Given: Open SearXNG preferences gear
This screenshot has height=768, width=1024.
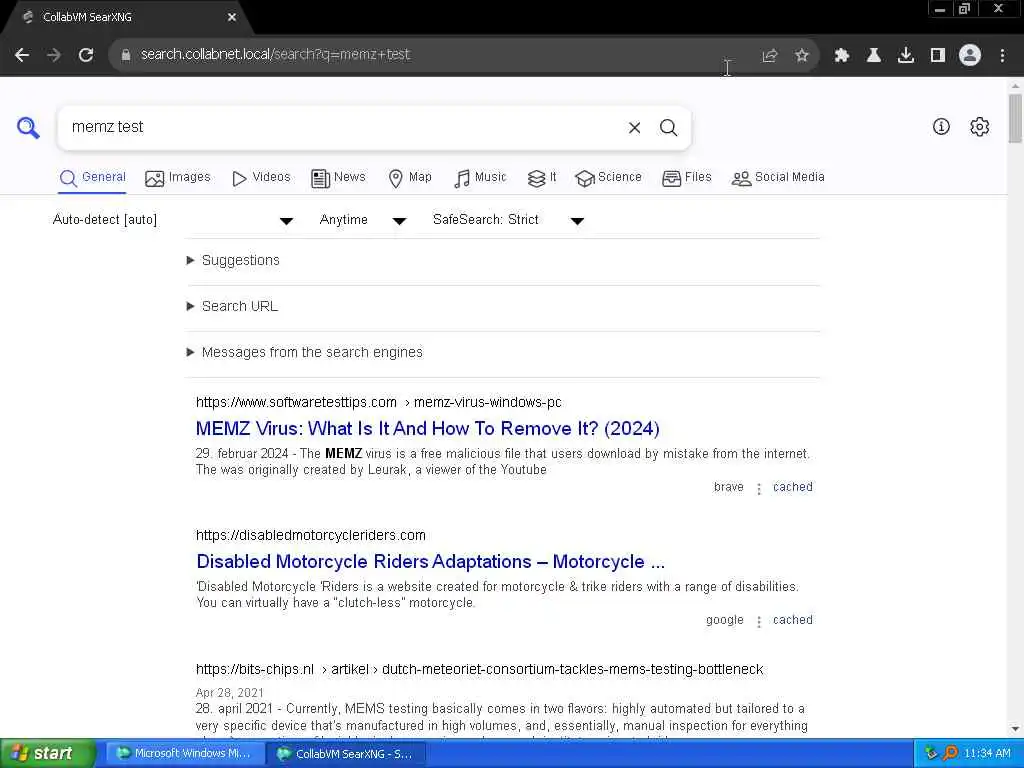Looking at the screenshot, I should (x=979, y=127).
